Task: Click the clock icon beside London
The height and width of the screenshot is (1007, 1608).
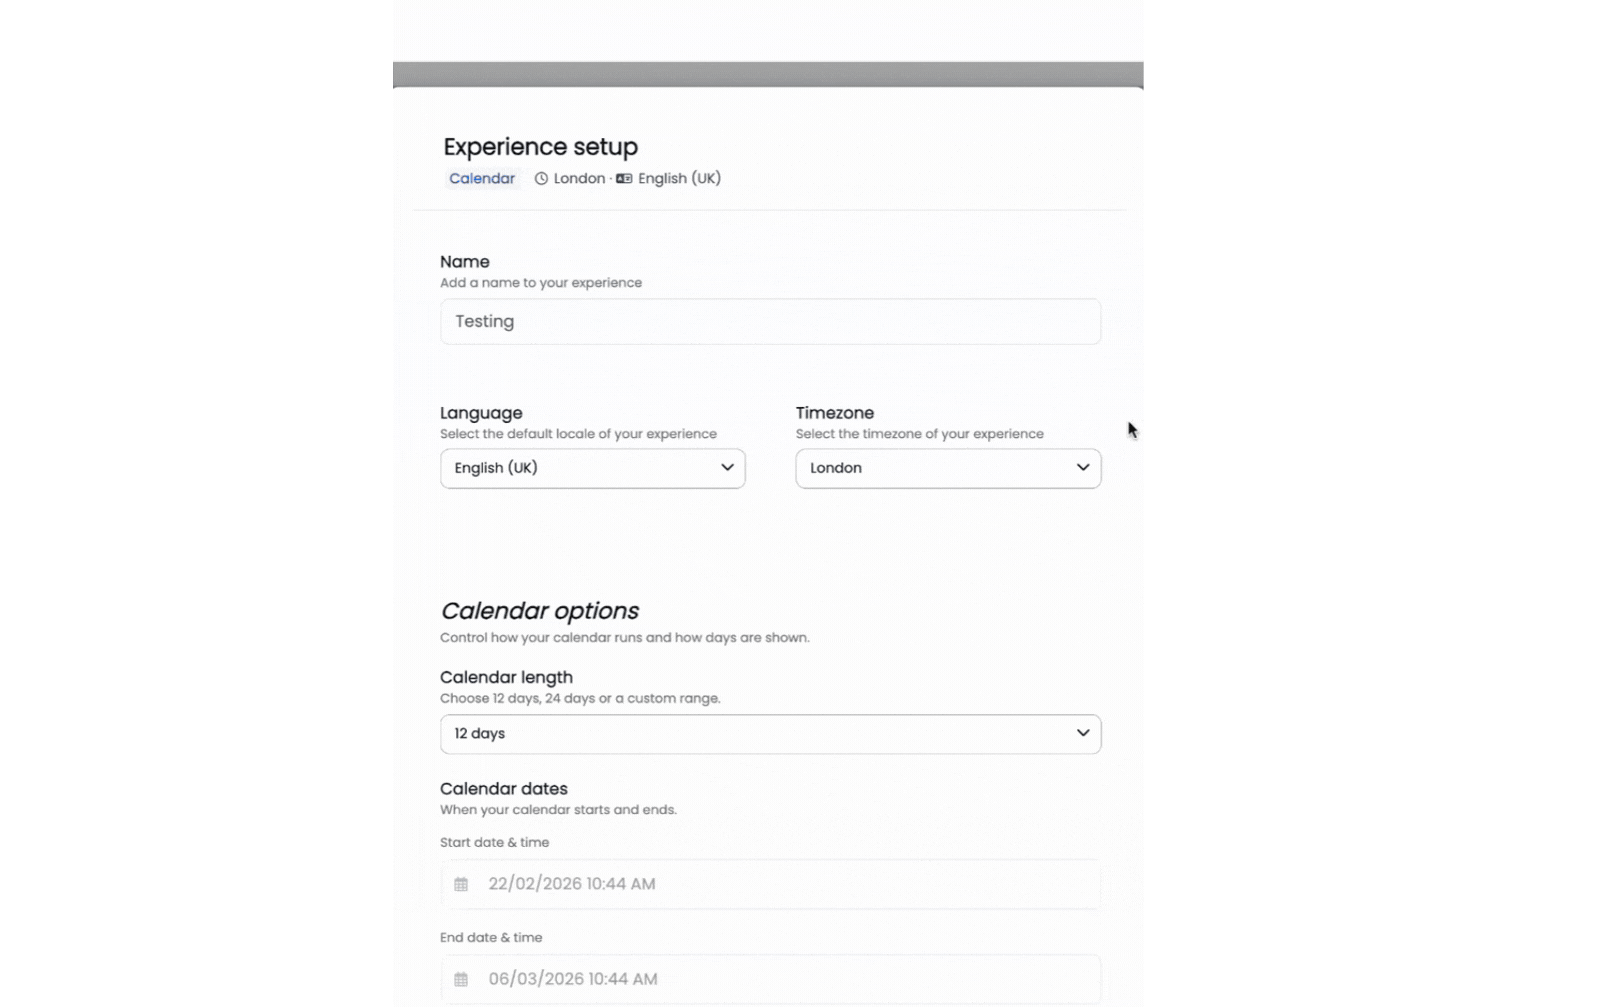Action: (x=541, y=179)
